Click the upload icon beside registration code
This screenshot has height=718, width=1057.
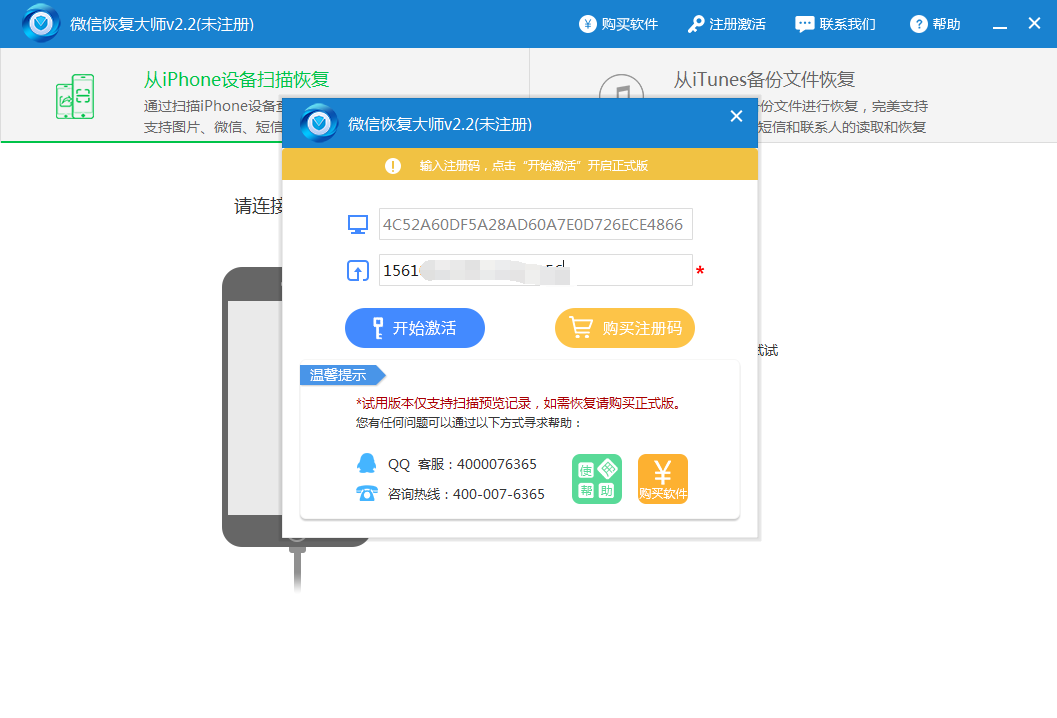coord(358,270)
